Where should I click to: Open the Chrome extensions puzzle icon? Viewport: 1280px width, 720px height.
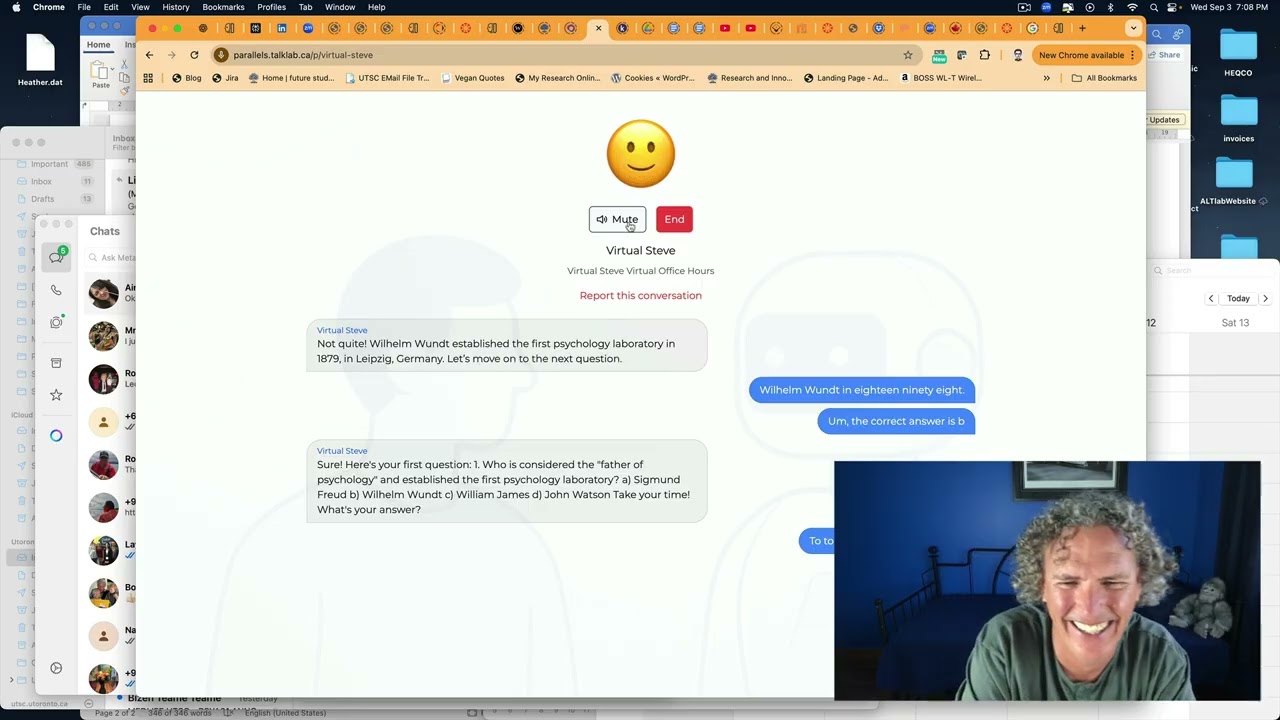pyautogui.click(x=985, y=55)
